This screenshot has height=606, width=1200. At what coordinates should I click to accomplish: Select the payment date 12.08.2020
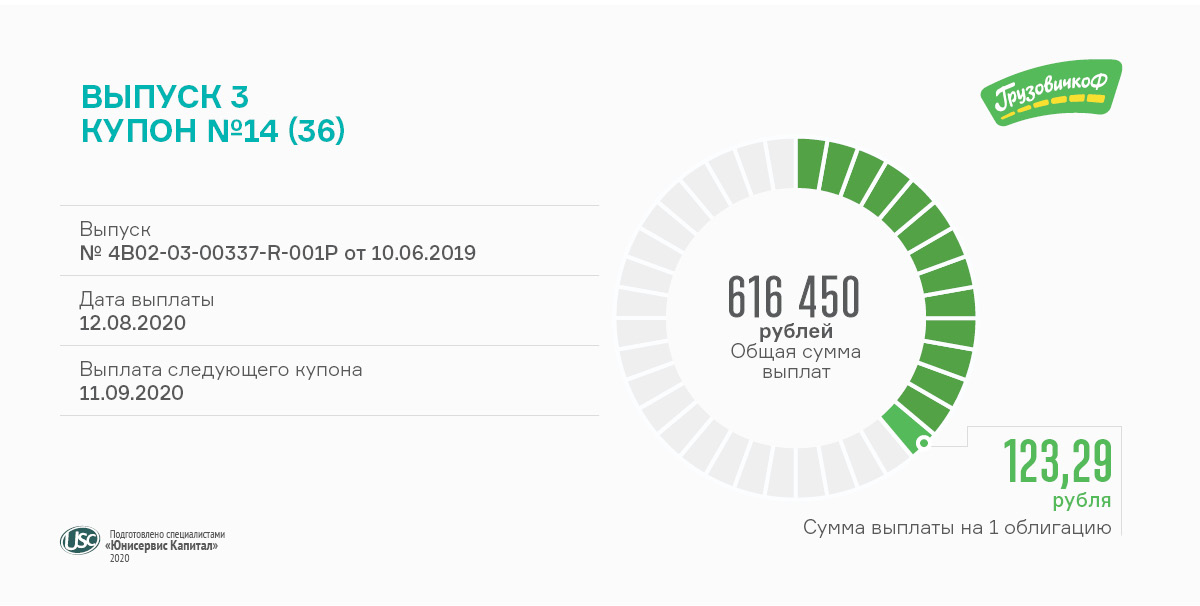point(132,322)
